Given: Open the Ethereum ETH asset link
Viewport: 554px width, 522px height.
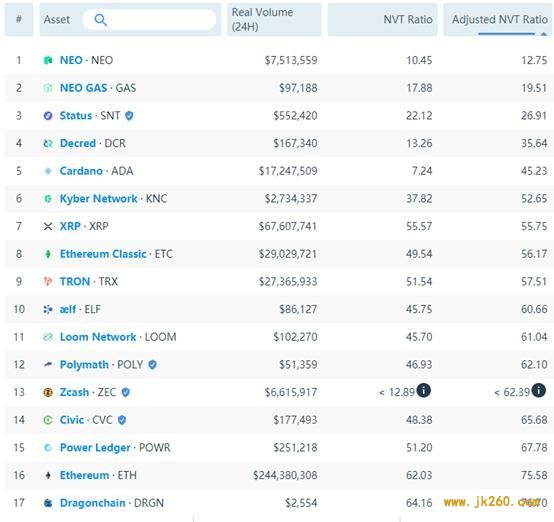Looking at the screenshot, I should point(84,475).
